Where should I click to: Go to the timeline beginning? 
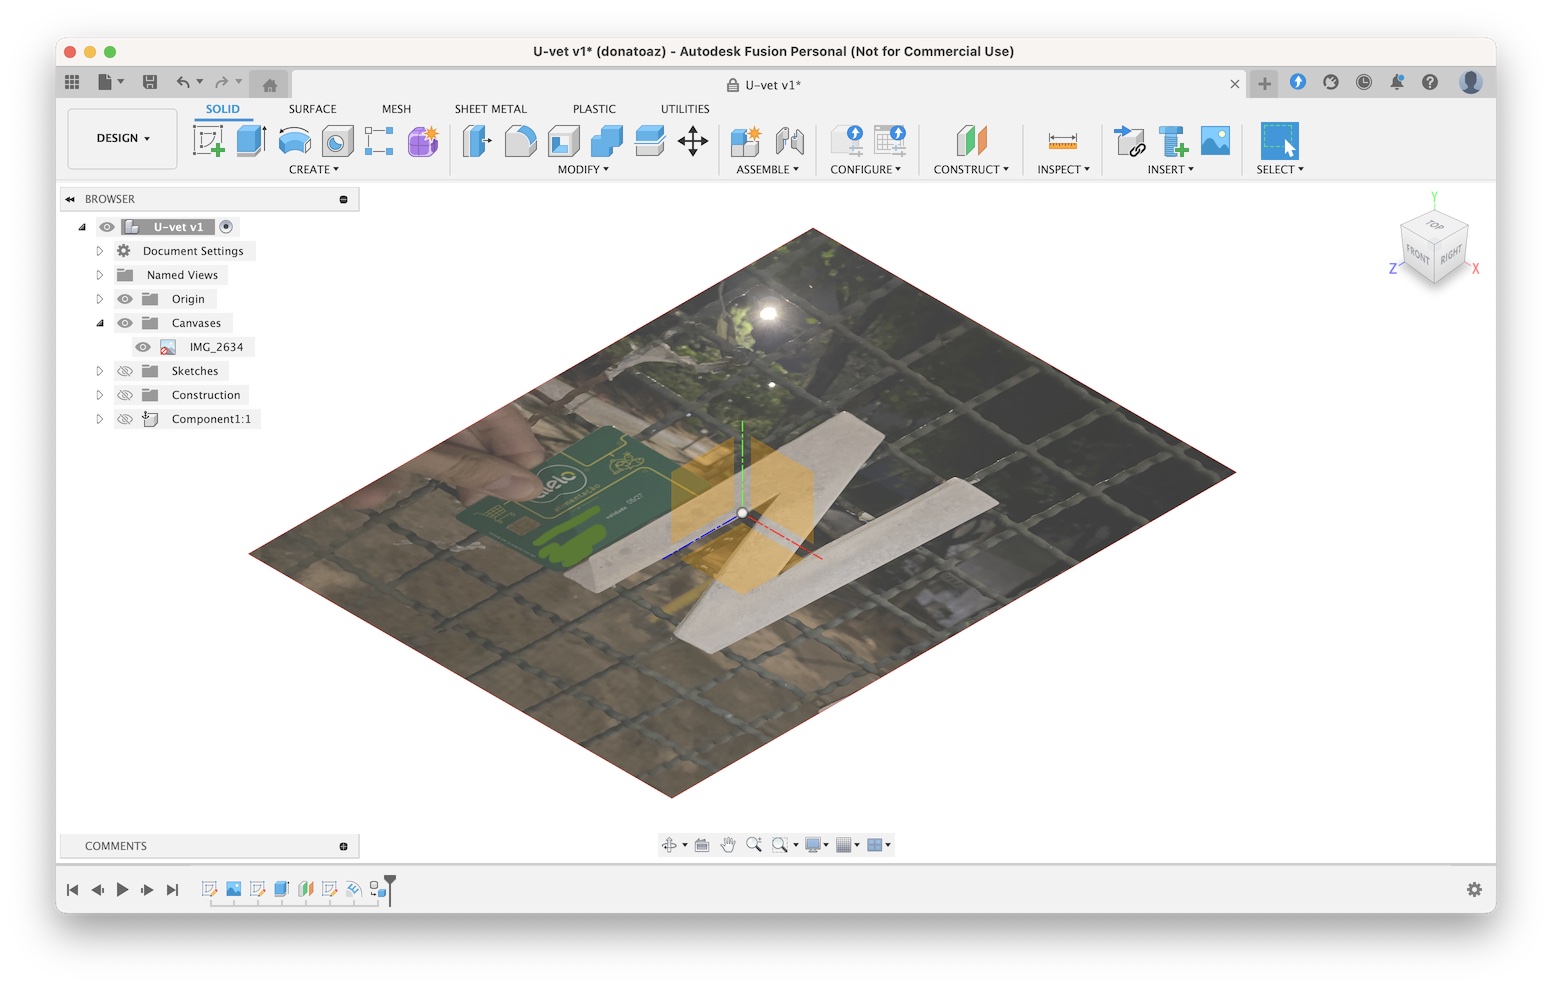pos(72,889)
